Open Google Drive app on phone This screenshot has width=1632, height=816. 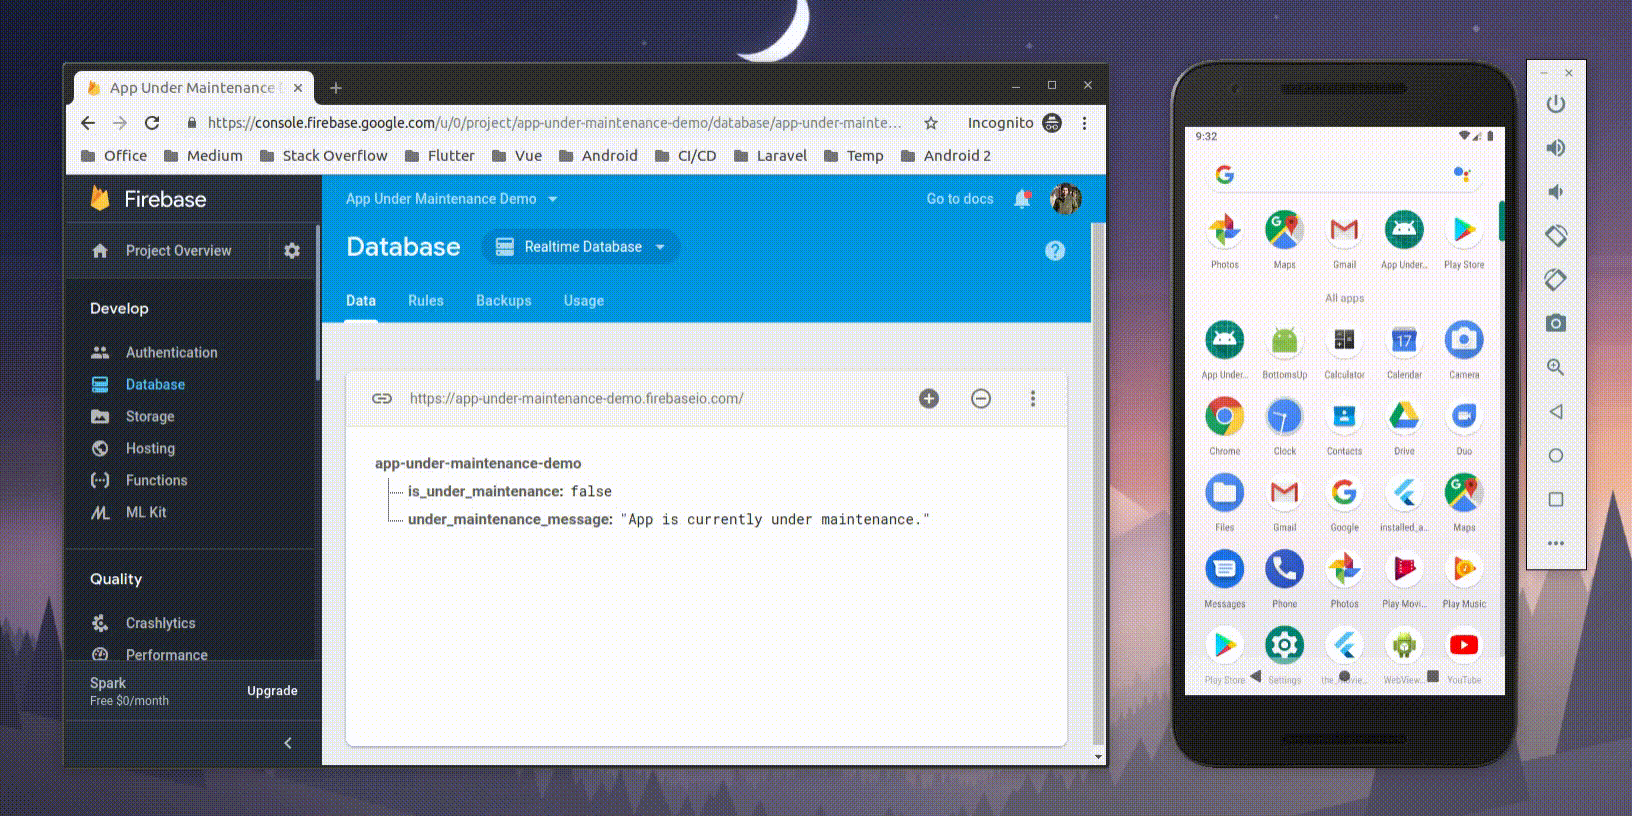[1404, 425]
